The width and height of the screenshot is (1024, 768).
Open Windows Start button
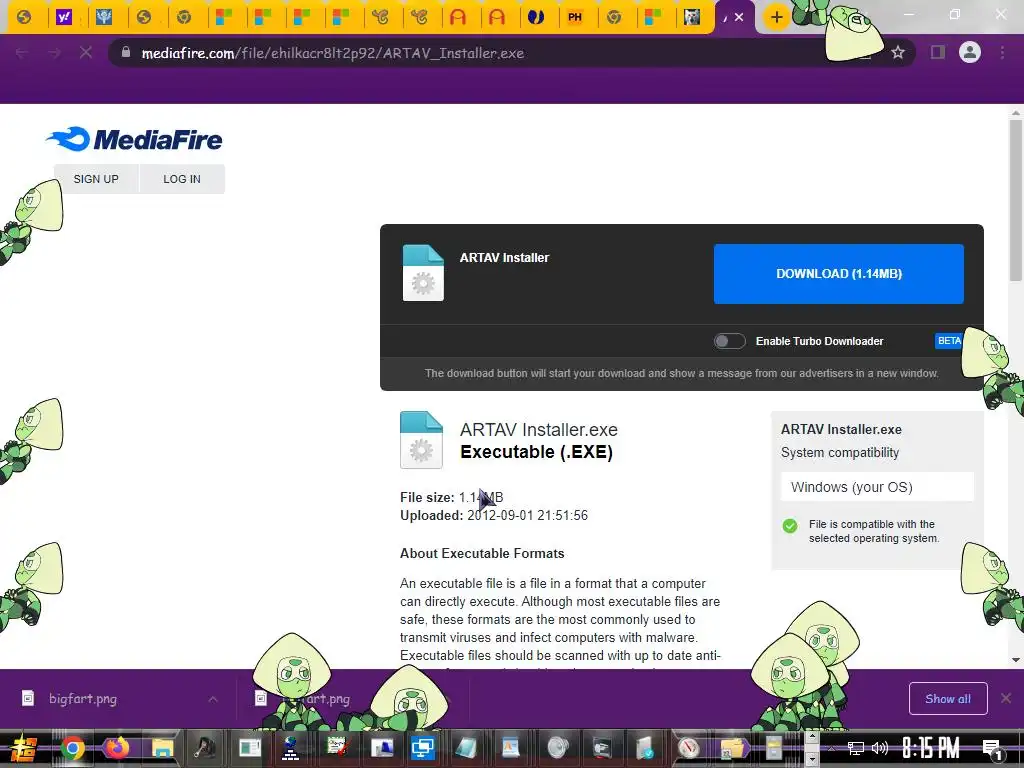click(24, 748)
